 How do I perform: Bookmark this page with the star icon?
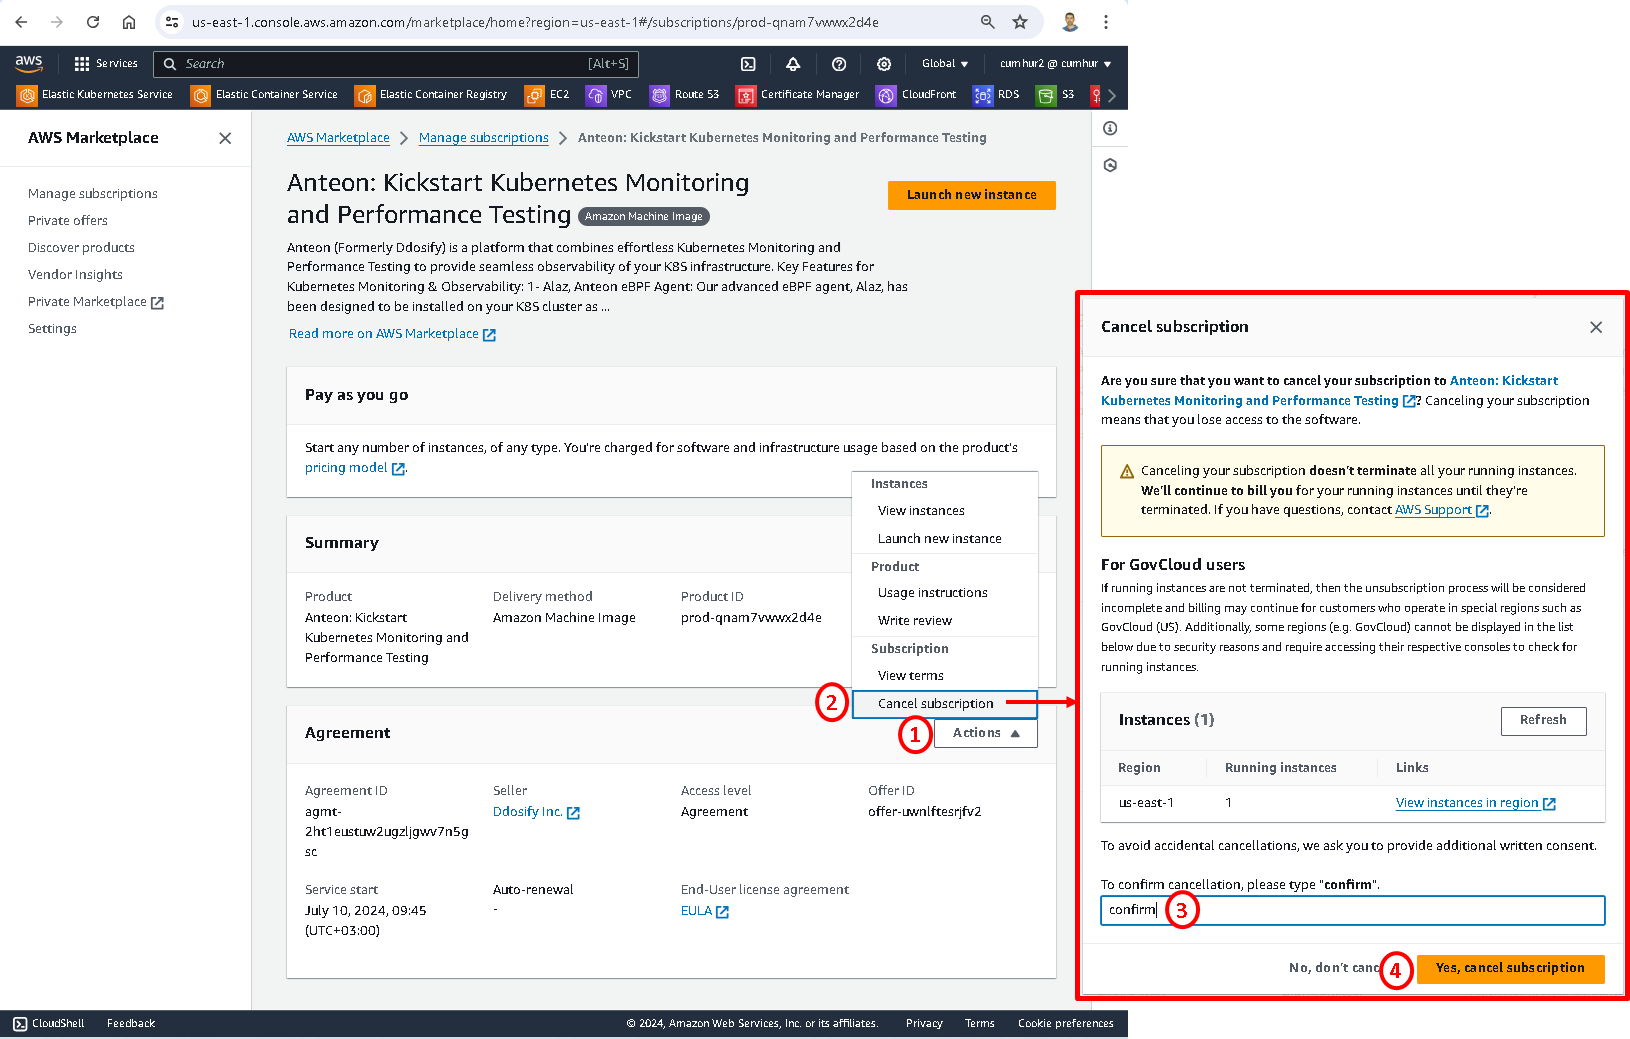[x=1020, y=22]
